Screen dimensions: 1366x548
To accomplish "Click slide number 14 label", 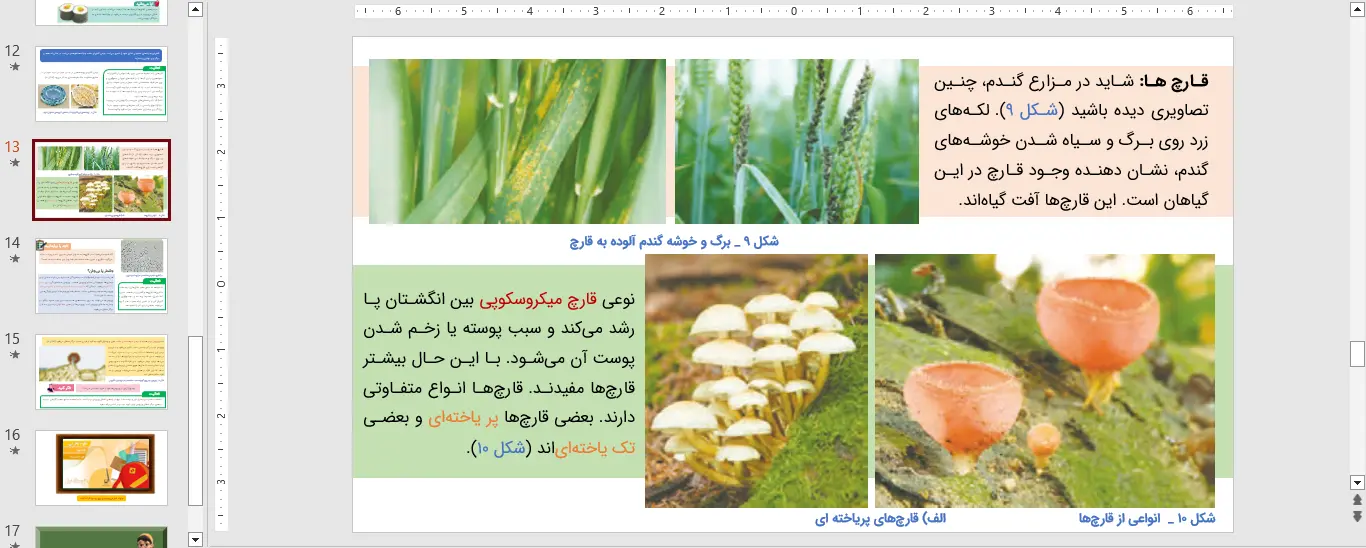I will (x=13, y=242).
